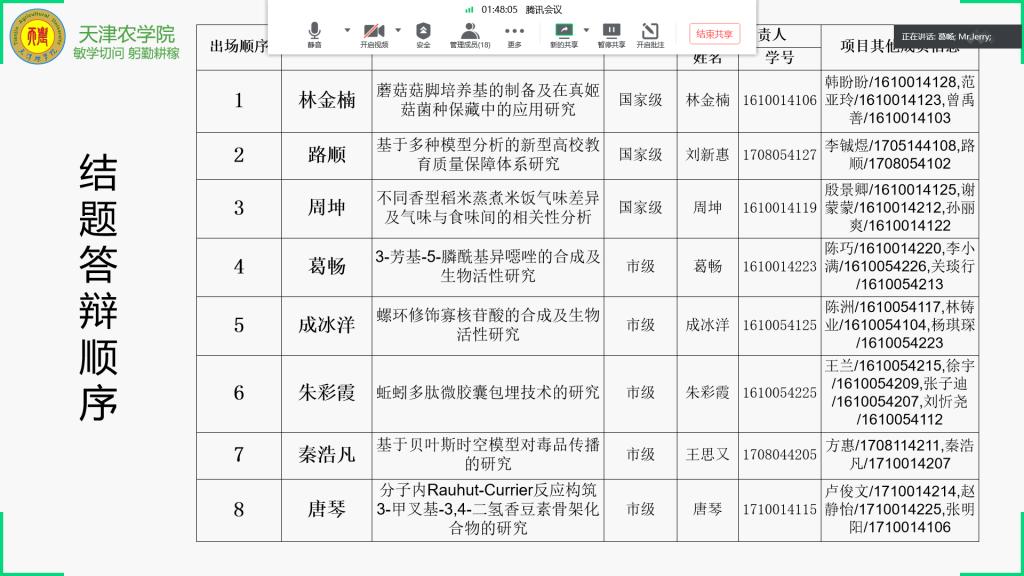Mute the microphone in meeting toolbar
The image size is (1024, 576).
click(x=314, y=35)
